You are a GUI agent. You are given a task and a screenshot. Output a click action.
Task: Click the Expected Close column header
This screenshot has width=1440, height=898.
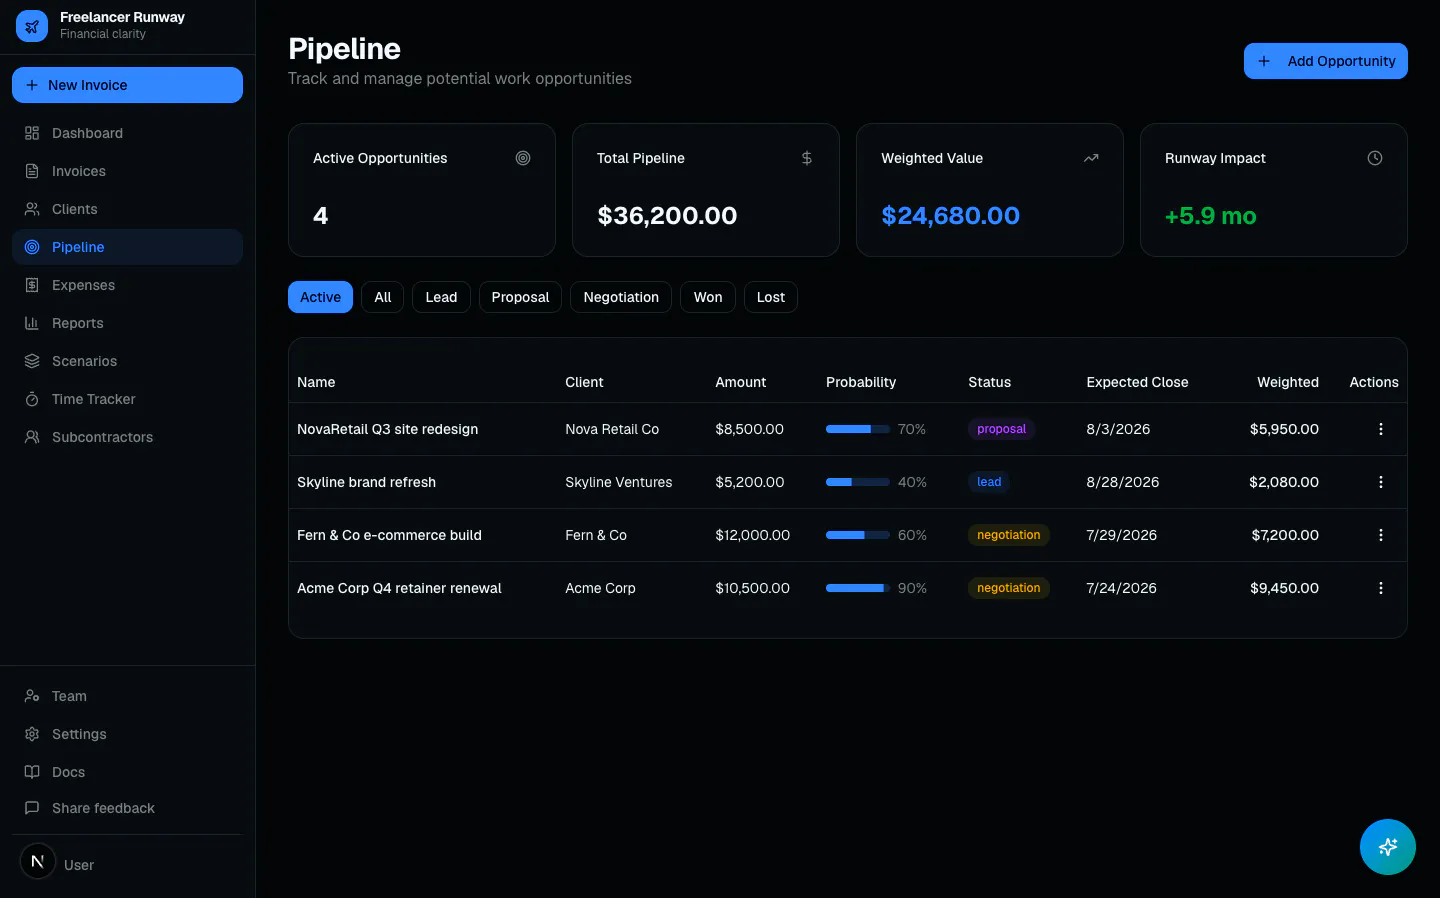tap(1137, 382)
